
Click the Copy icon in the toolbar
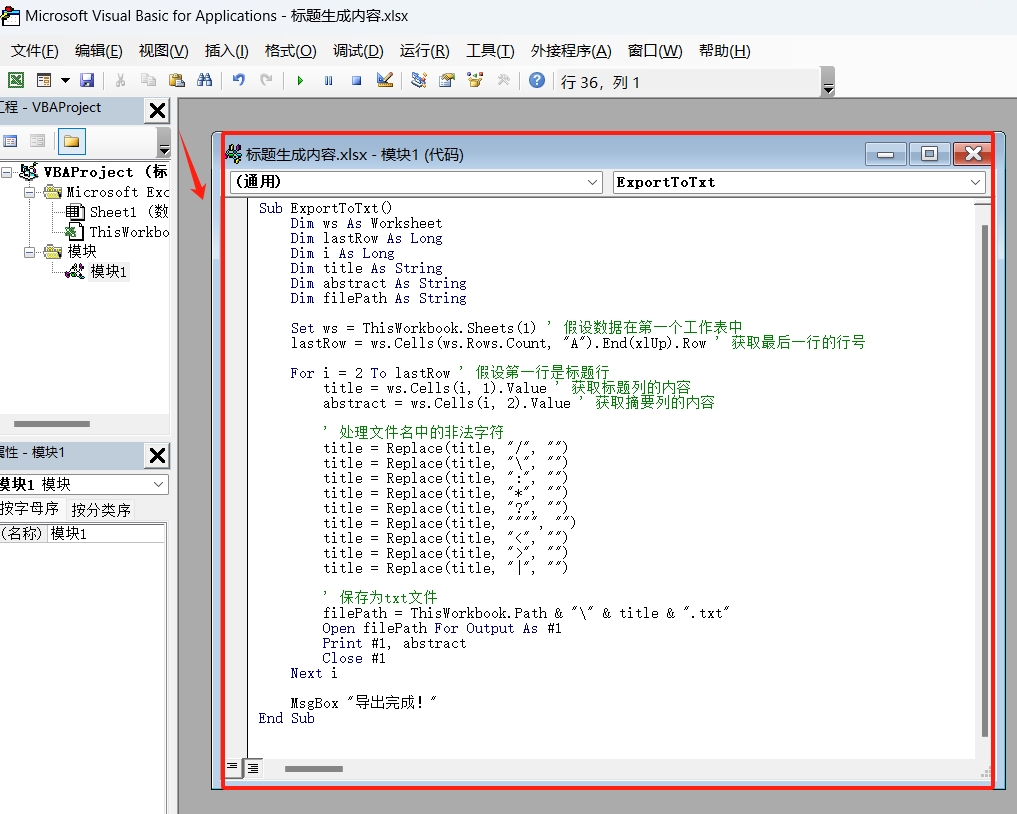[149, 80]
